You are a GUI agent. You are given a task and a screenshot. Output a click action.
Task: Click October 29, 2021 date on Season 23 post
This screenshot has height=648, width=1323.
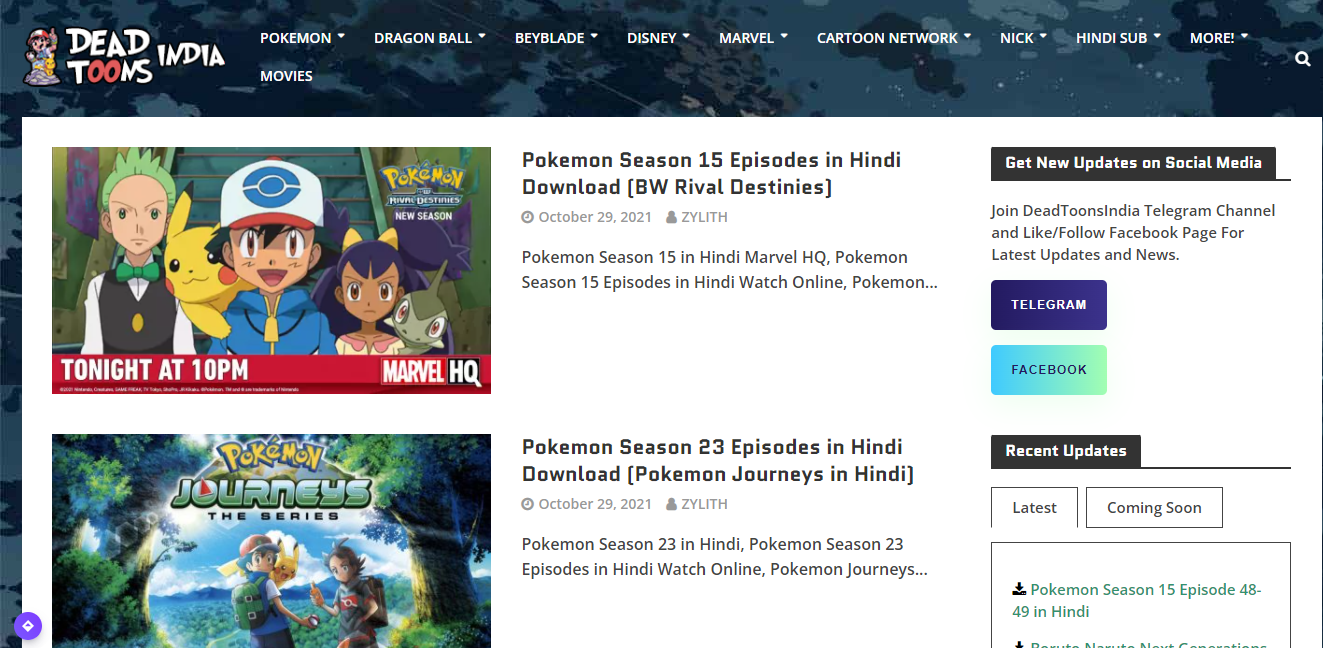click(x=595, y=504)
